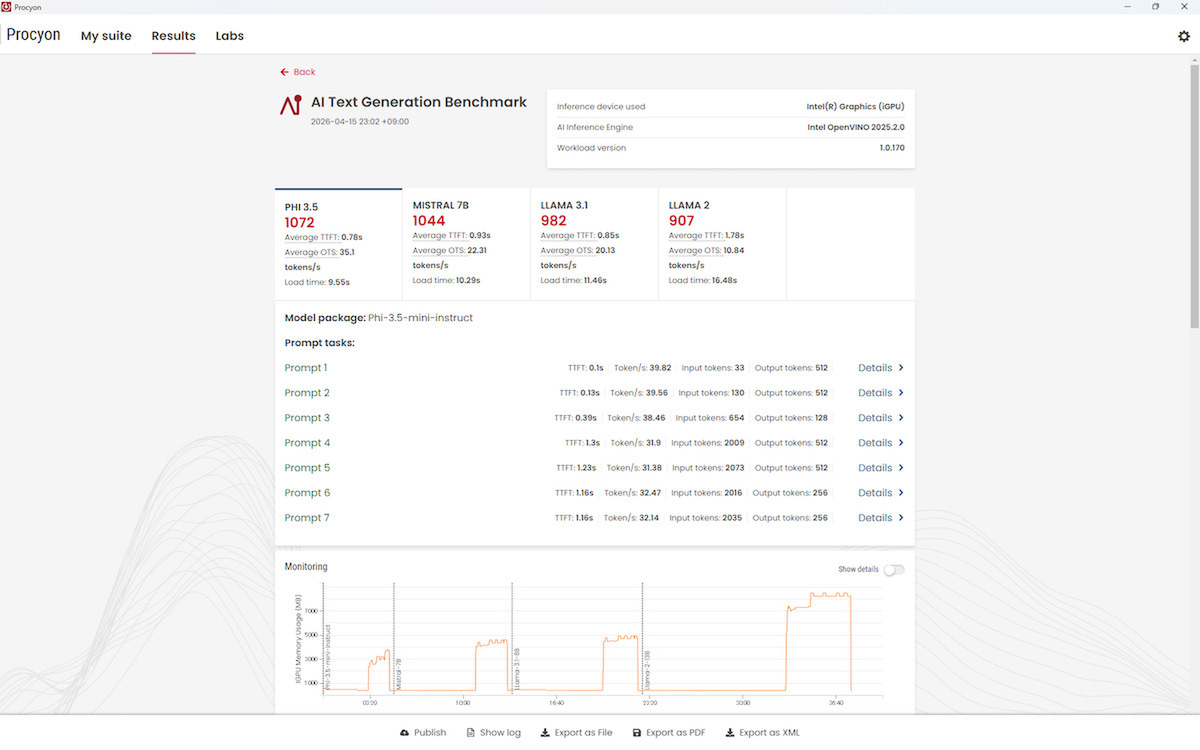Select the MISTRAL 7B results tab

tap(466, 244)
